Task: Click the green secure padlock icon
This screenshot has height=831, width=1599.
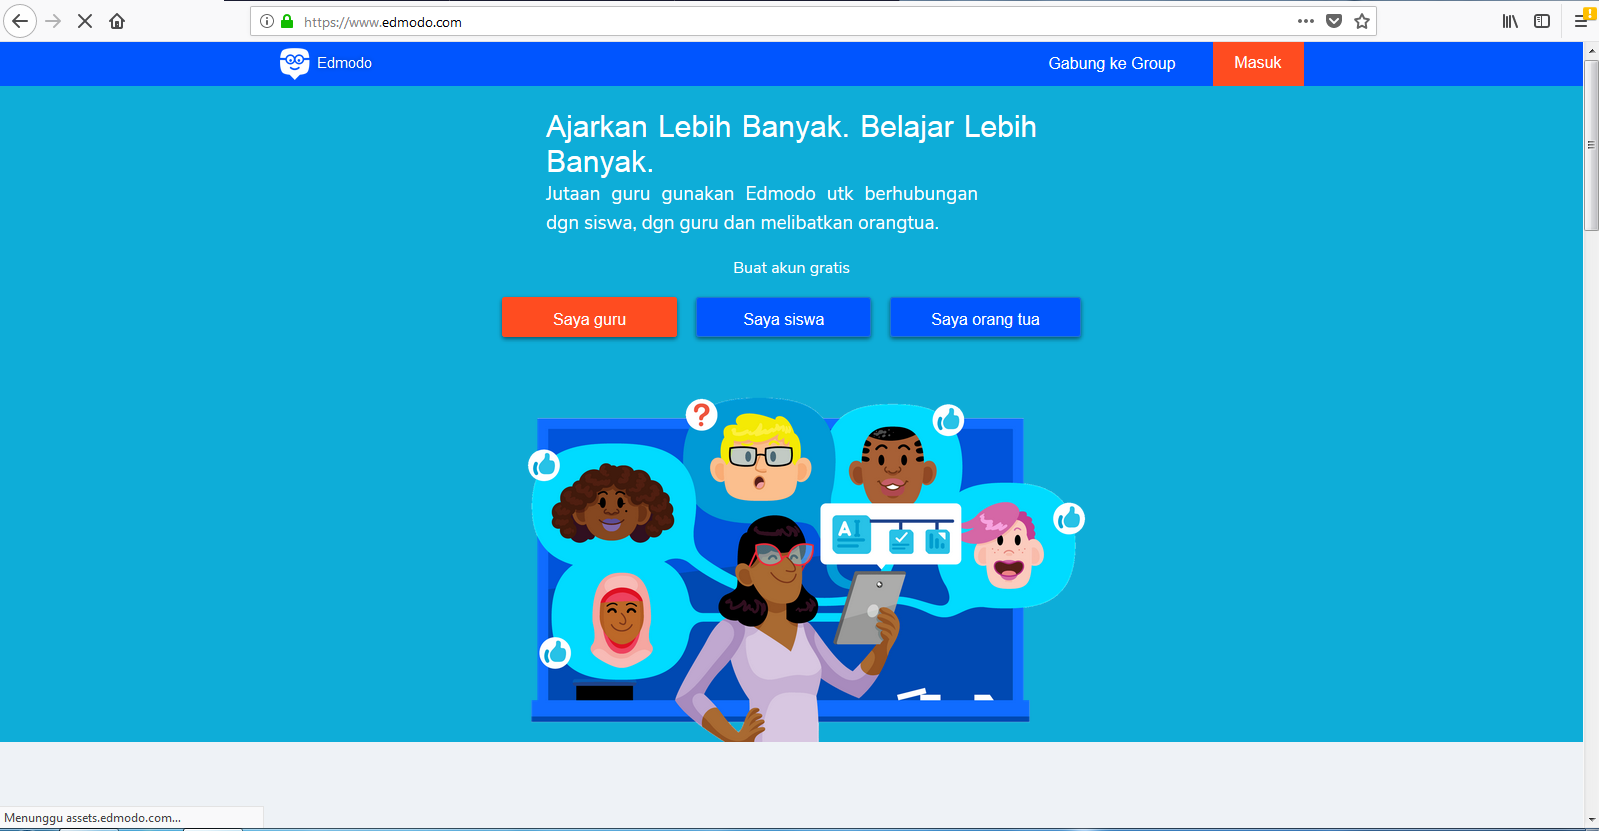Action: [287, 21]
